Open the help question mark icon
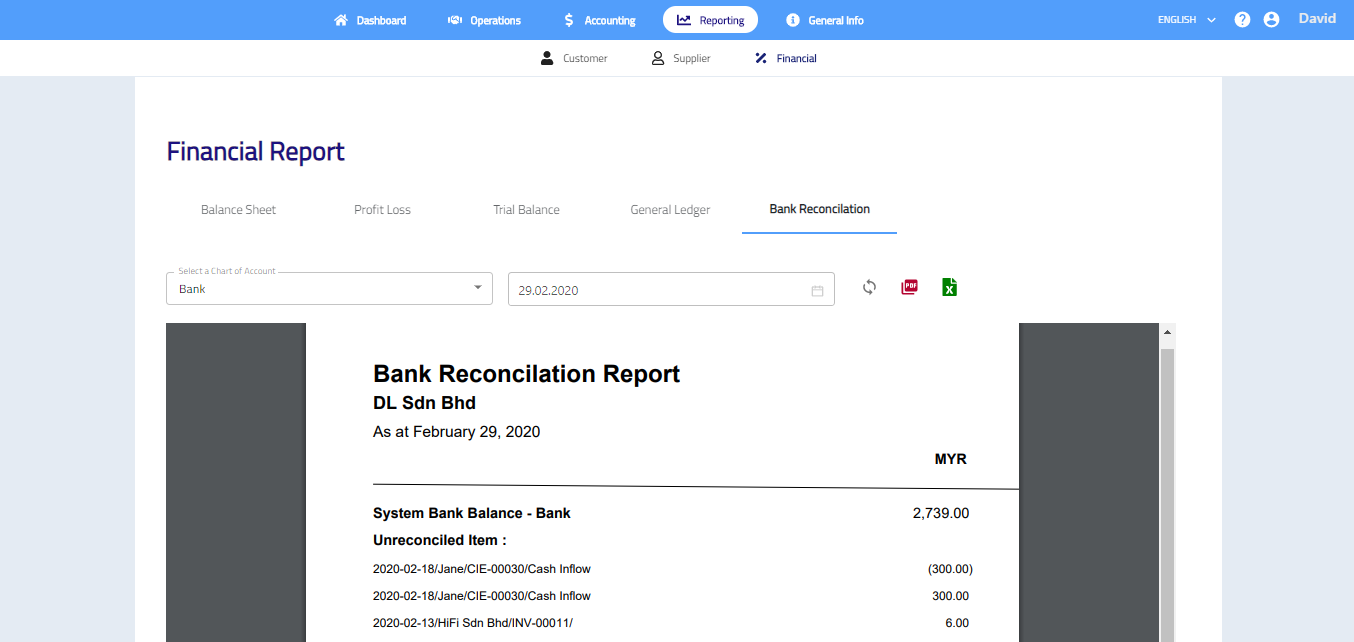The height and width of the screenshot is (642, 1354). coord(1242,20)
